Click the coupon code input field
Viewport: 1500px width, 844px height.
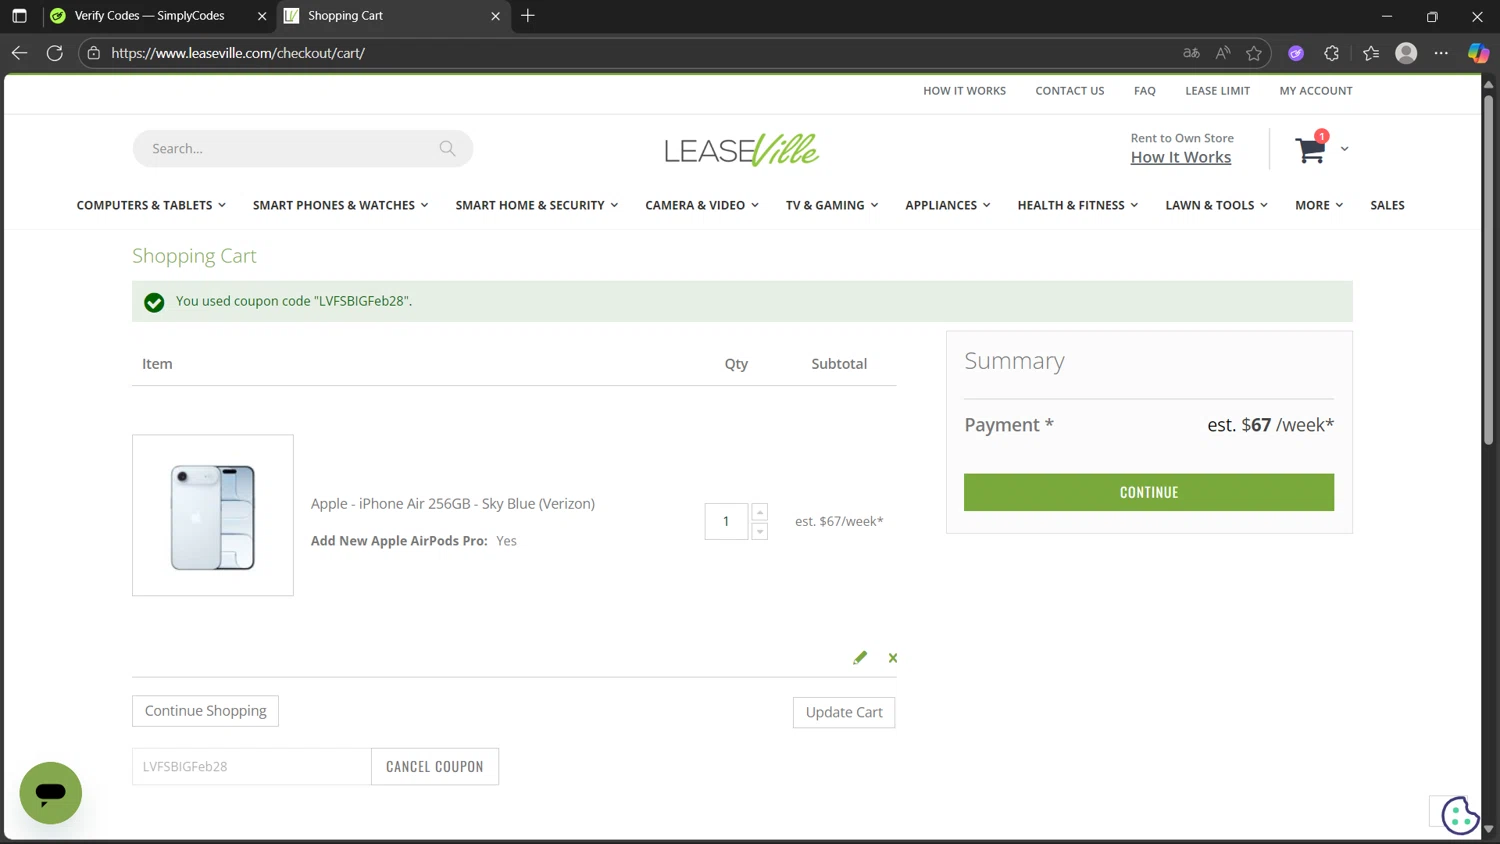251,767
